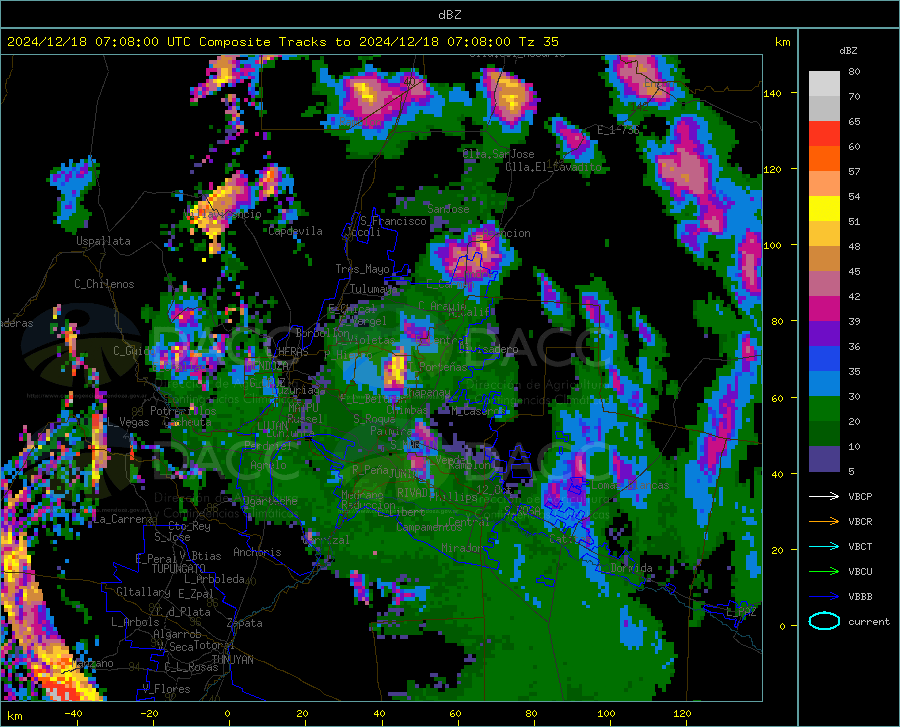Image resolution: width=900 pixels, height=727 pixels.
Task: Click the 'E_1-736' label on the map
Action: (618, 130)
